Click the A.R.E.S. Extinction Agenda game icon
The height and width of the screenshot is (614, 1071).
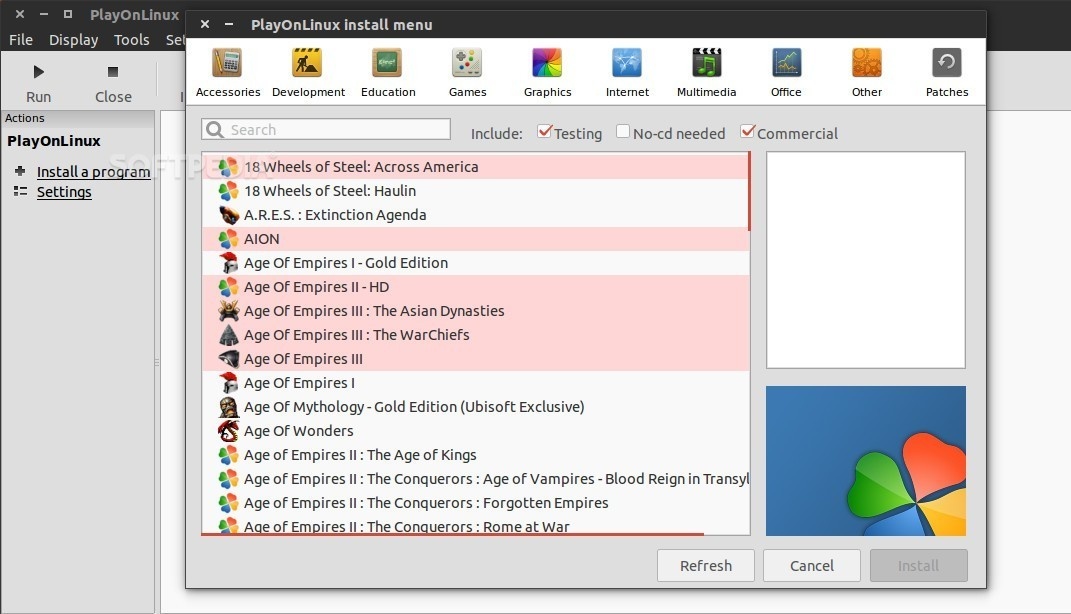[x=228, y=214]
